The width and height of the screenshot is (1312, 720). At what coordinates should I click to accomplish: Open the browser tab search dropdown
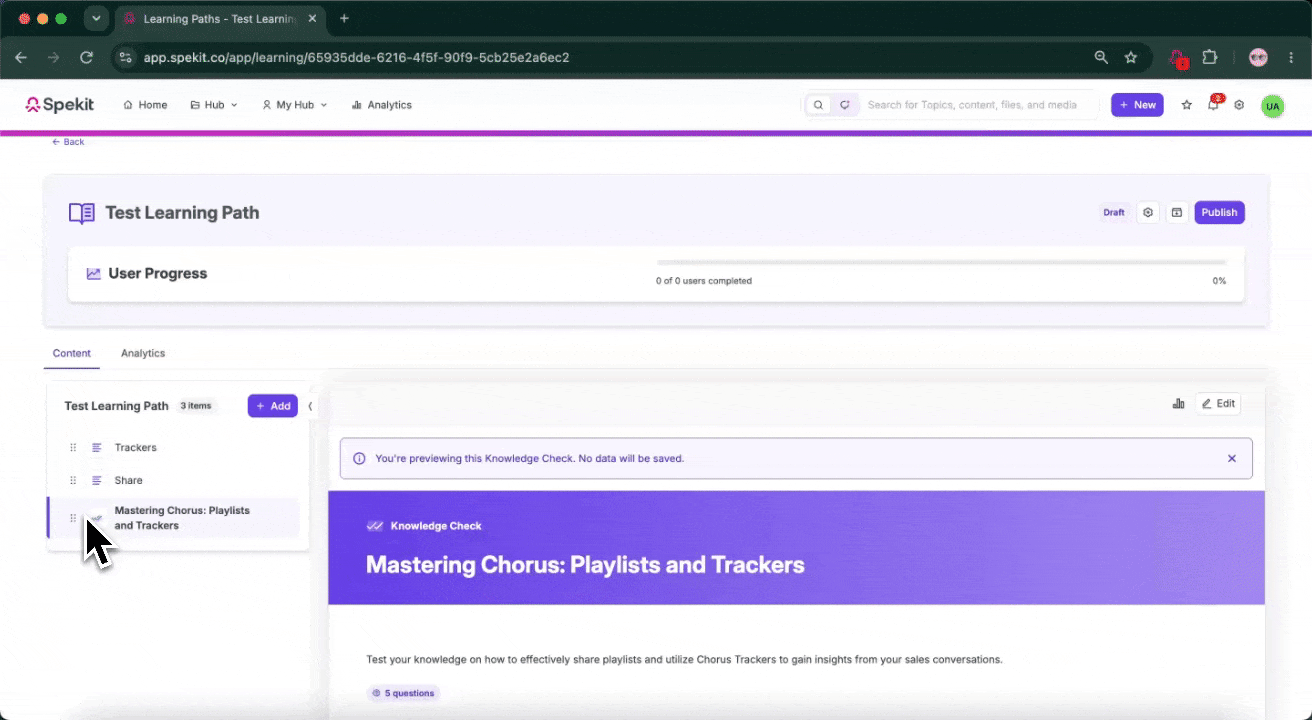click(x=96, y=19)
